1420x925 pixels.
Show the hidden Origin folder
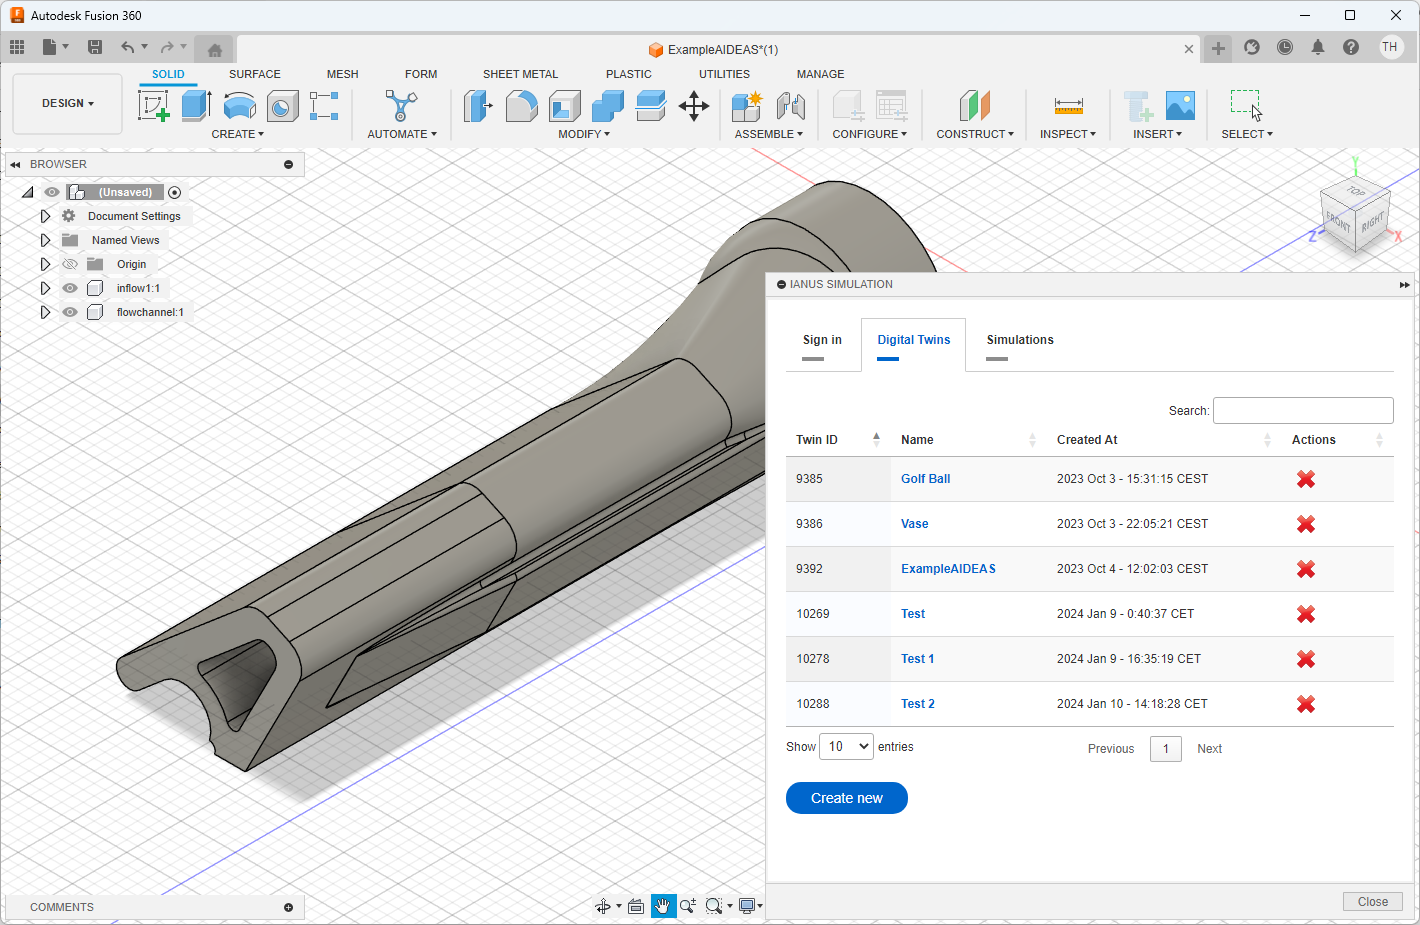coord(70,264)
